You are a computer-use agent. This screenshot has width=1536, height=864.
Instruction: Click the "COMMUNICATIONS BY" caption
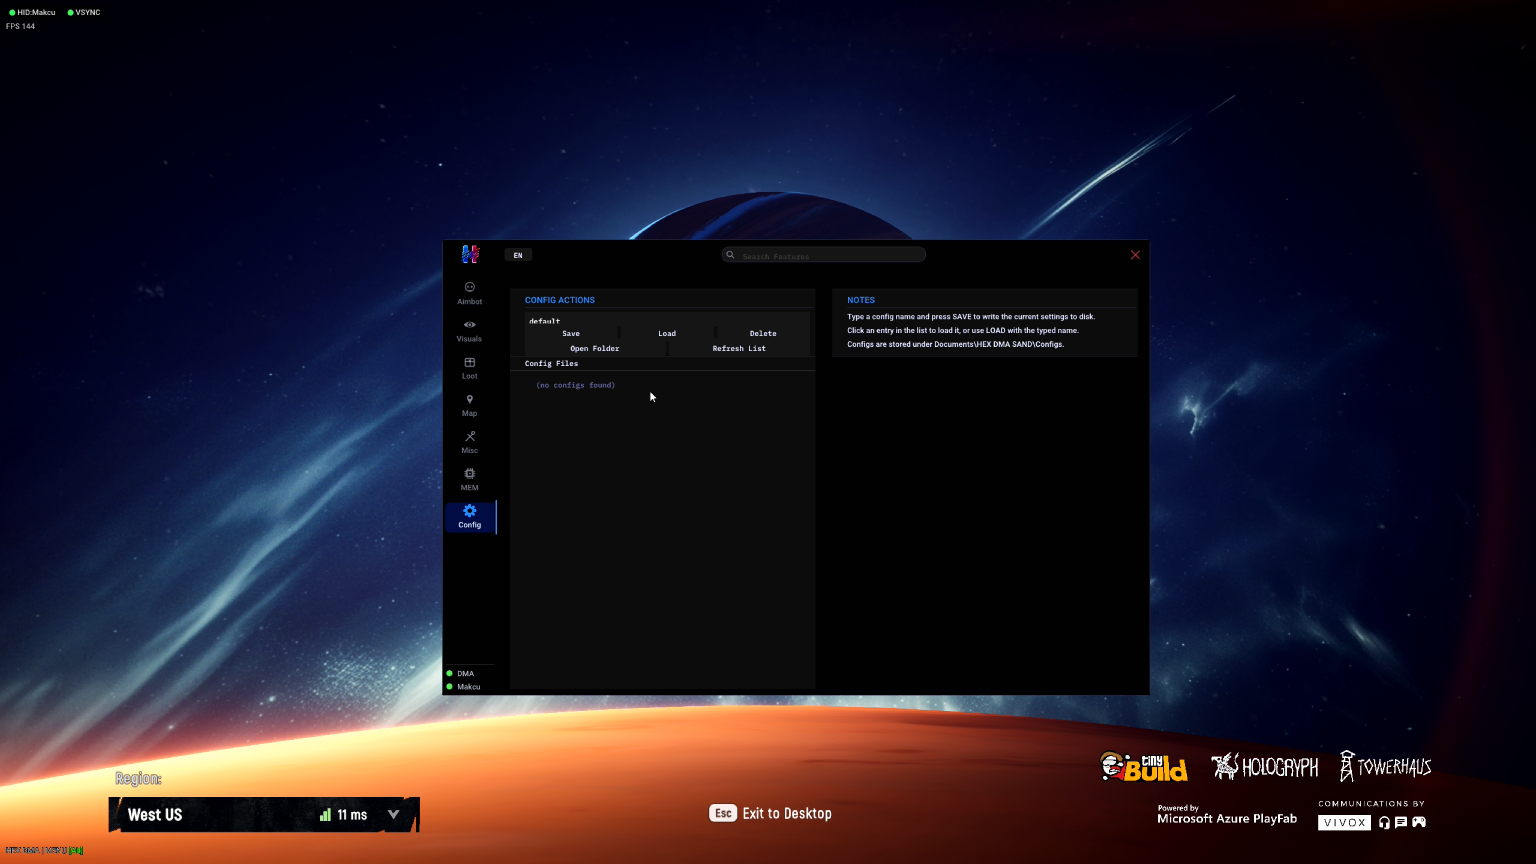[x=1371, y=804]
